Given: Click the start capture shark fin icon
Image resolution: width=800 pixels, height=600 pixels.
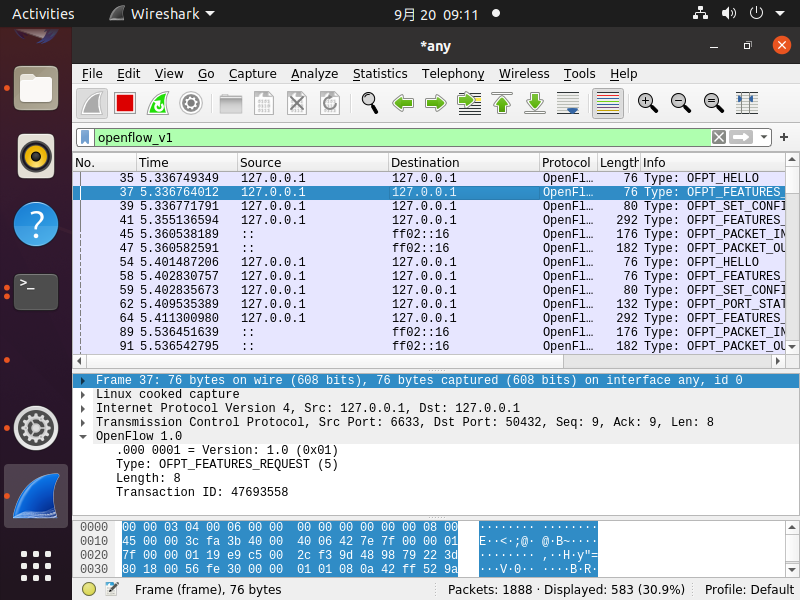Looking at the screenshot, I should [x=92, y=104].
